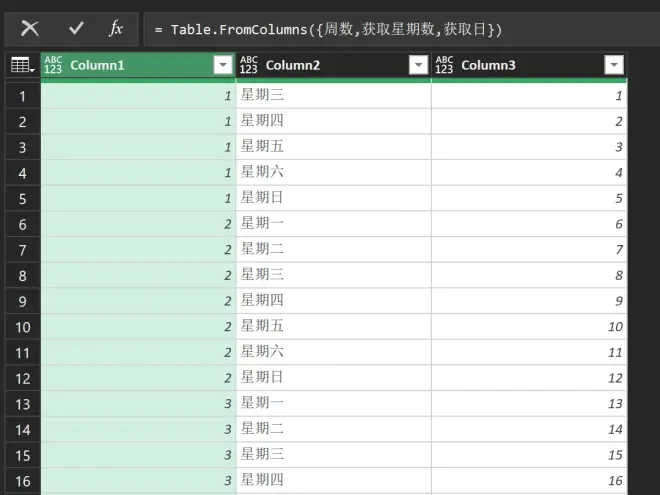Viewport: 660px width, 495px height.
Task: Change the Column1 ABC123 data type icon
Action: pos(53,65)
